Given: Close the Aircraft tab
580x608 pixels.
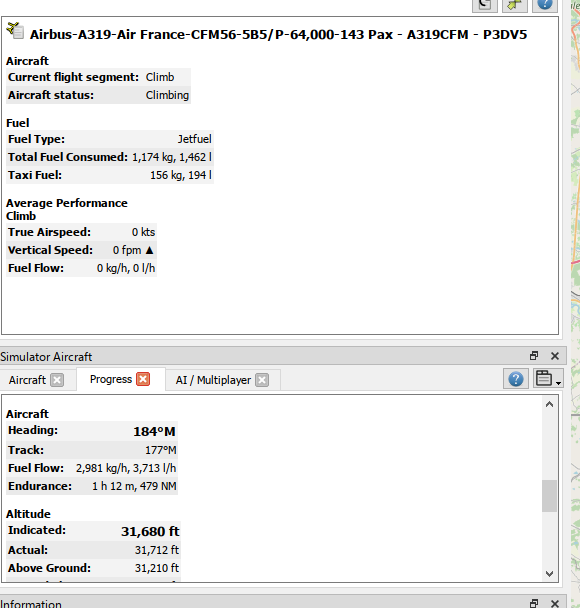Looking at the screenshot, I should pyautogui.click(x=57, y=380).
